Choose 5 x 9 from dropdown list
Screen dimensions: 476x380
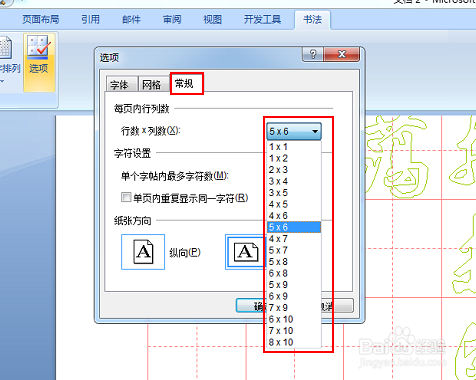point(294,285)
